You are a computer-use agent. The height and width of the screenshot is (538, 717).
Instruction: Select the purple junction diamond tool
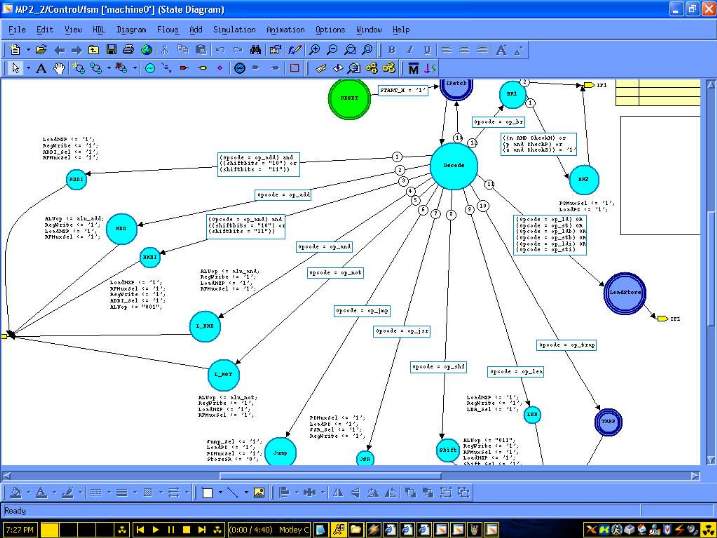click(219, 68)
